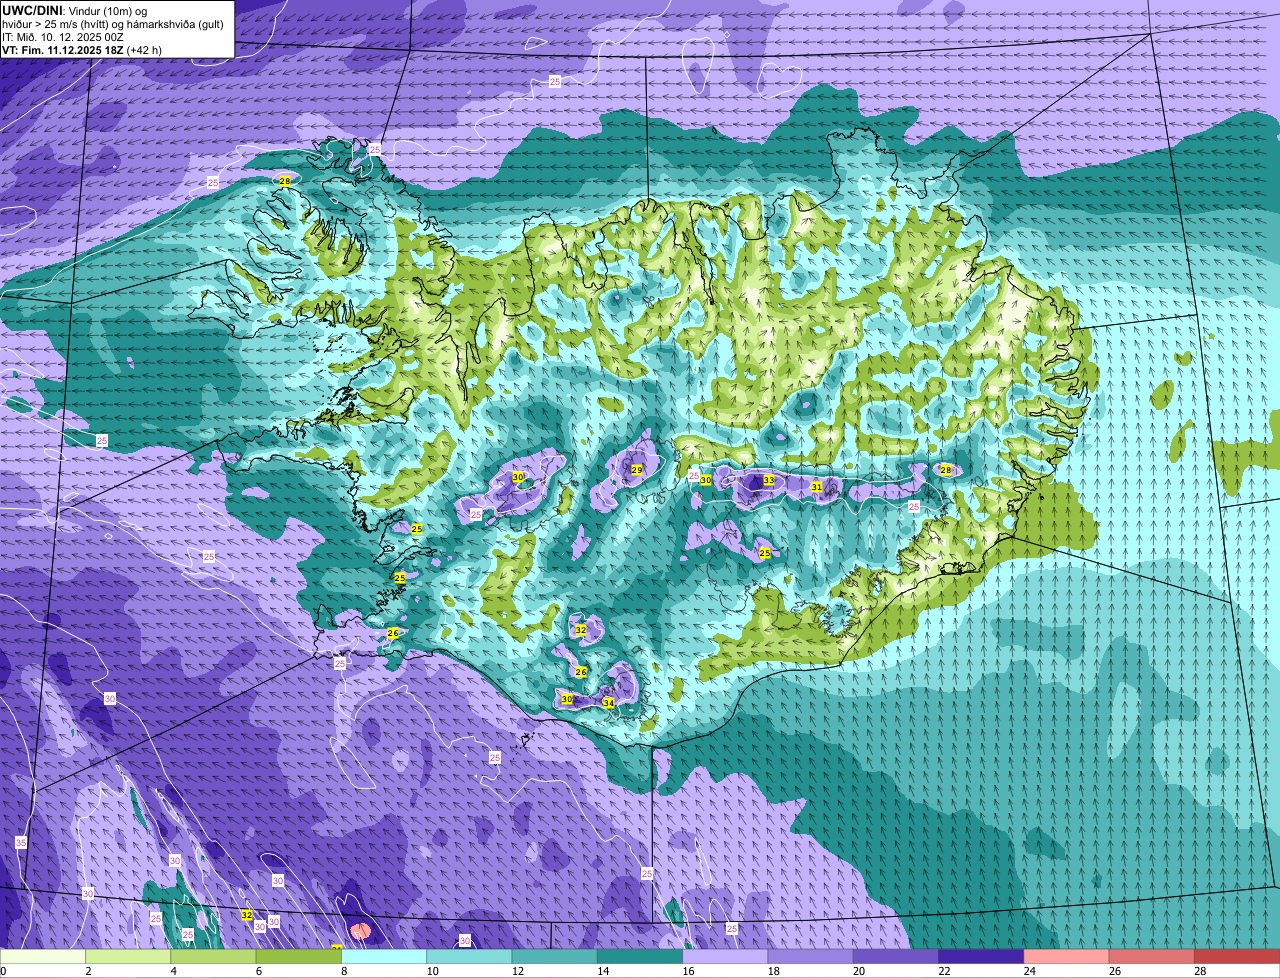Screen dimensions: 1280x978
Task: Click the legend scale value '10'
Action: [x=431, y=971]
